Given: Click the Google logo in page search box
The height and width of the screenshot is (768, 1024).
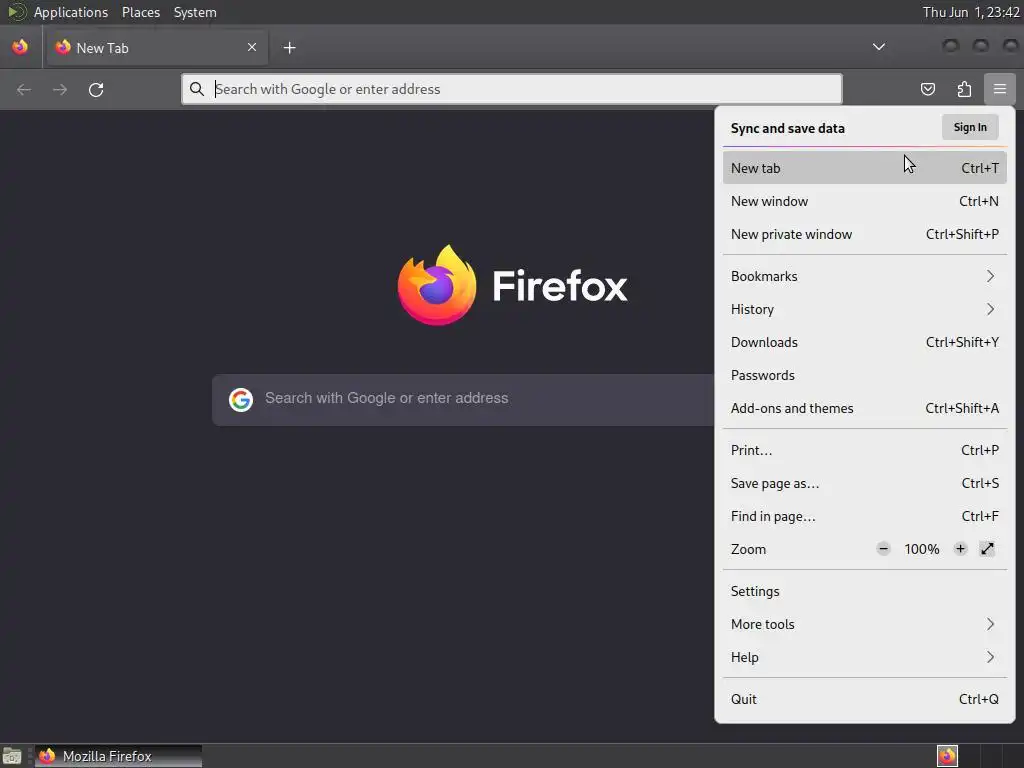Looking at the screenshot, I should (x=240, y=399).
